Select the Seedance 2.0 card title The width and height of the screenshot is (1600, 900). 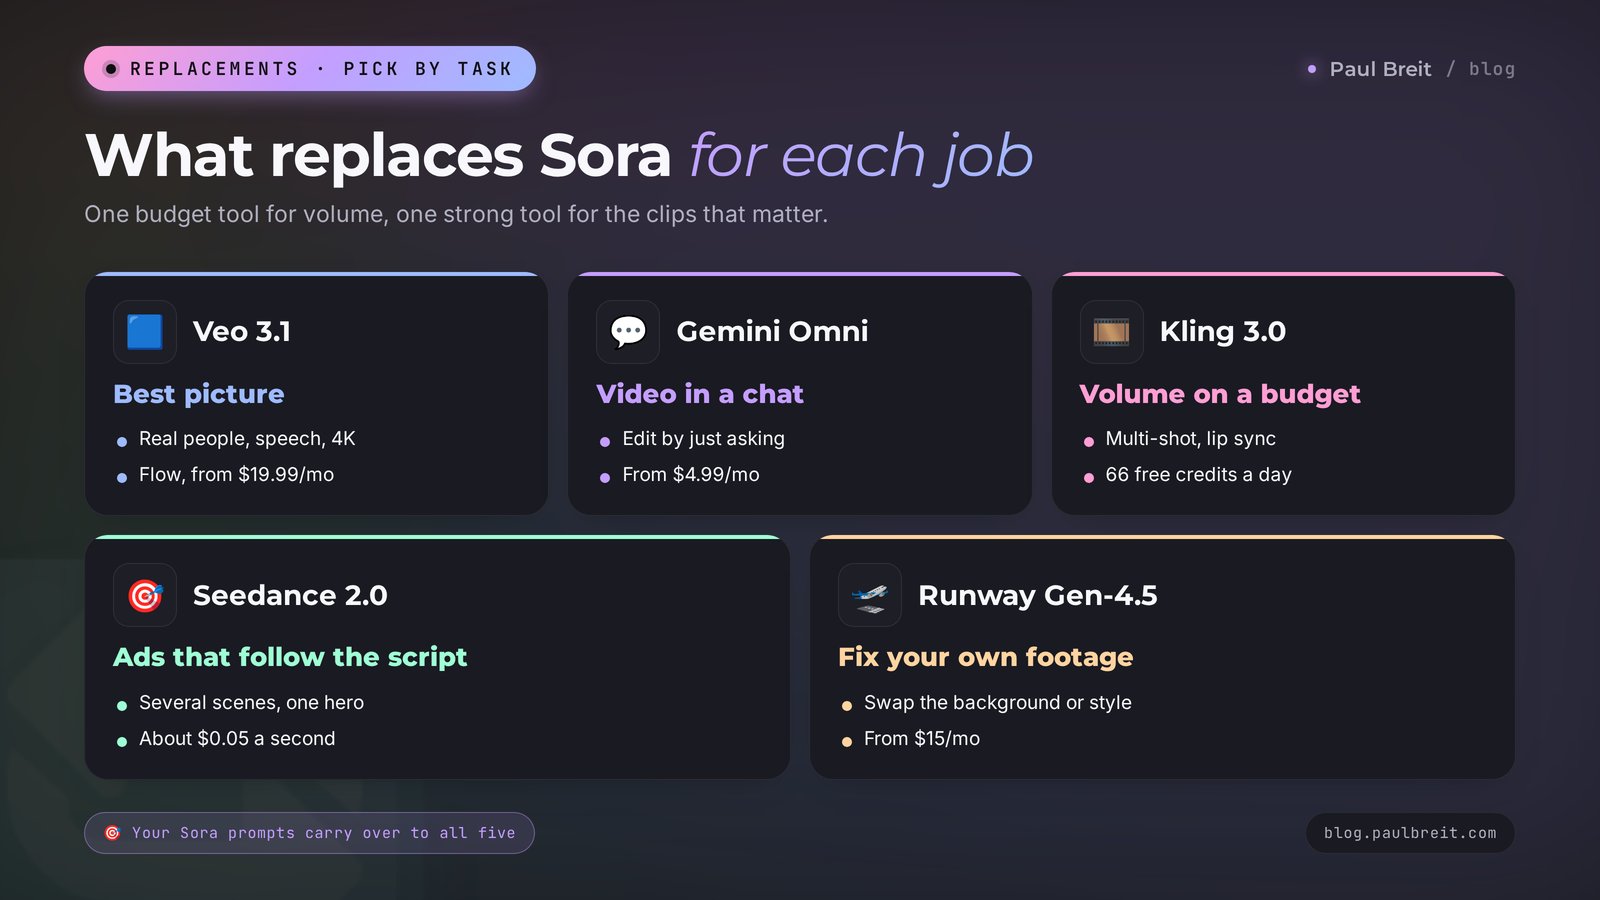click(x=290, y=596)
